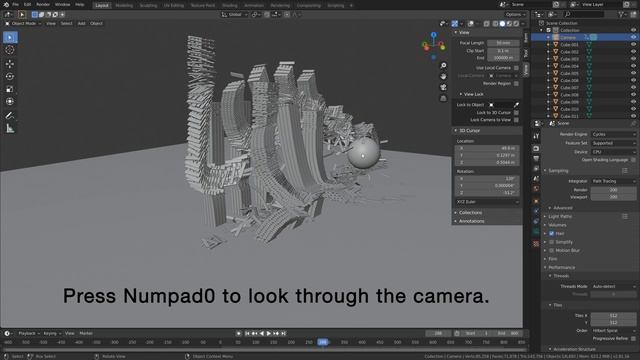The image size is (640, 360).
Task: Jump to the timeline end frame
Action: coord(283,333)
